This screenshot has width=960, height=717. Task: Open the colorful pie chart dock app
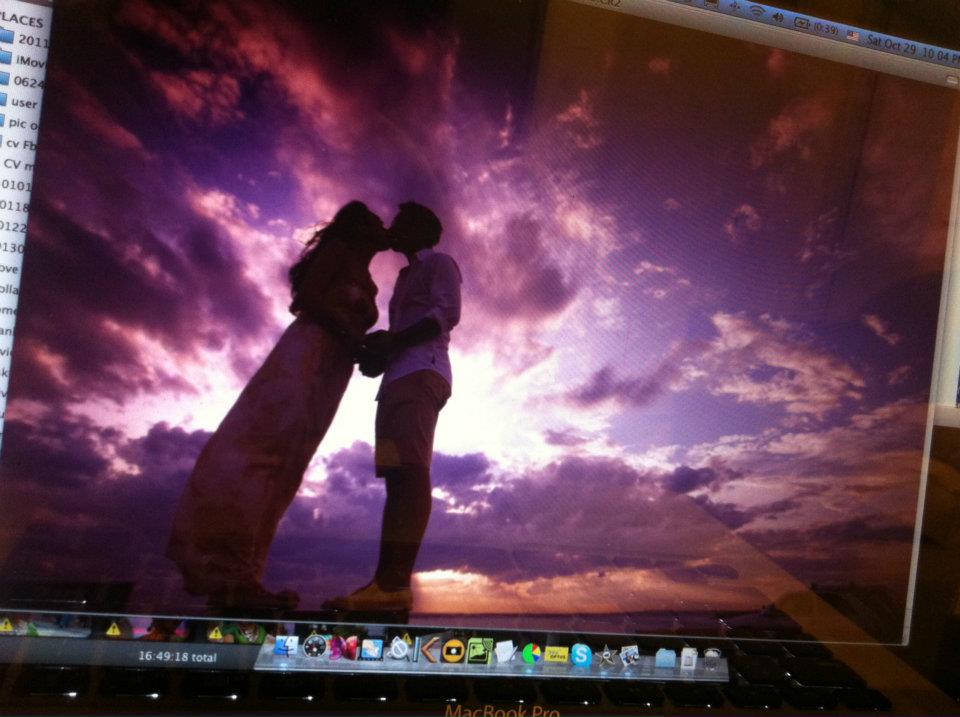pos(532,653)
